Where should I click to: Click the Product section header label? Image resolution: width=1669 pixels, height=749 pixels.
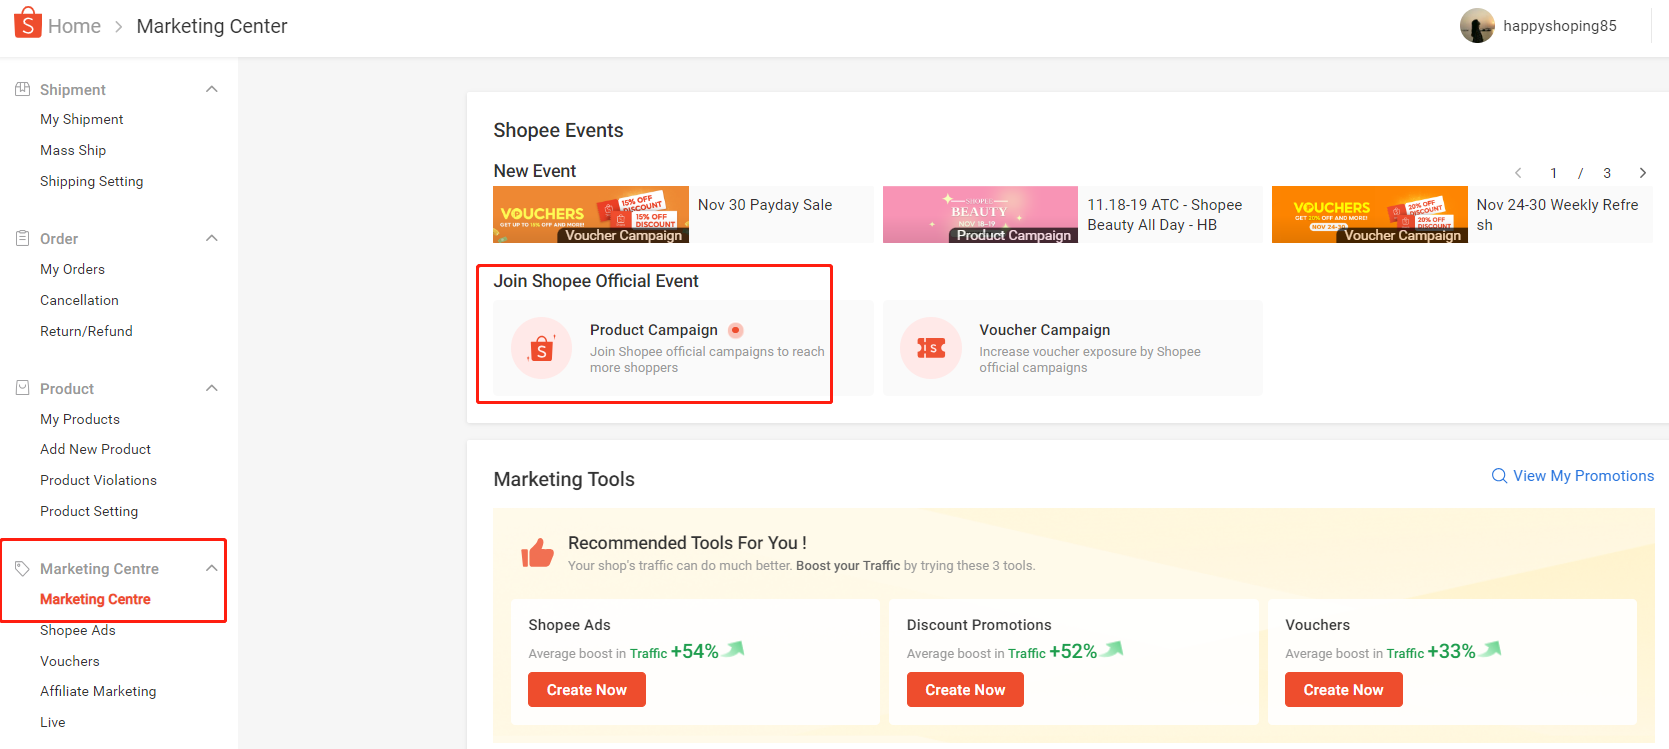point(67,388)
